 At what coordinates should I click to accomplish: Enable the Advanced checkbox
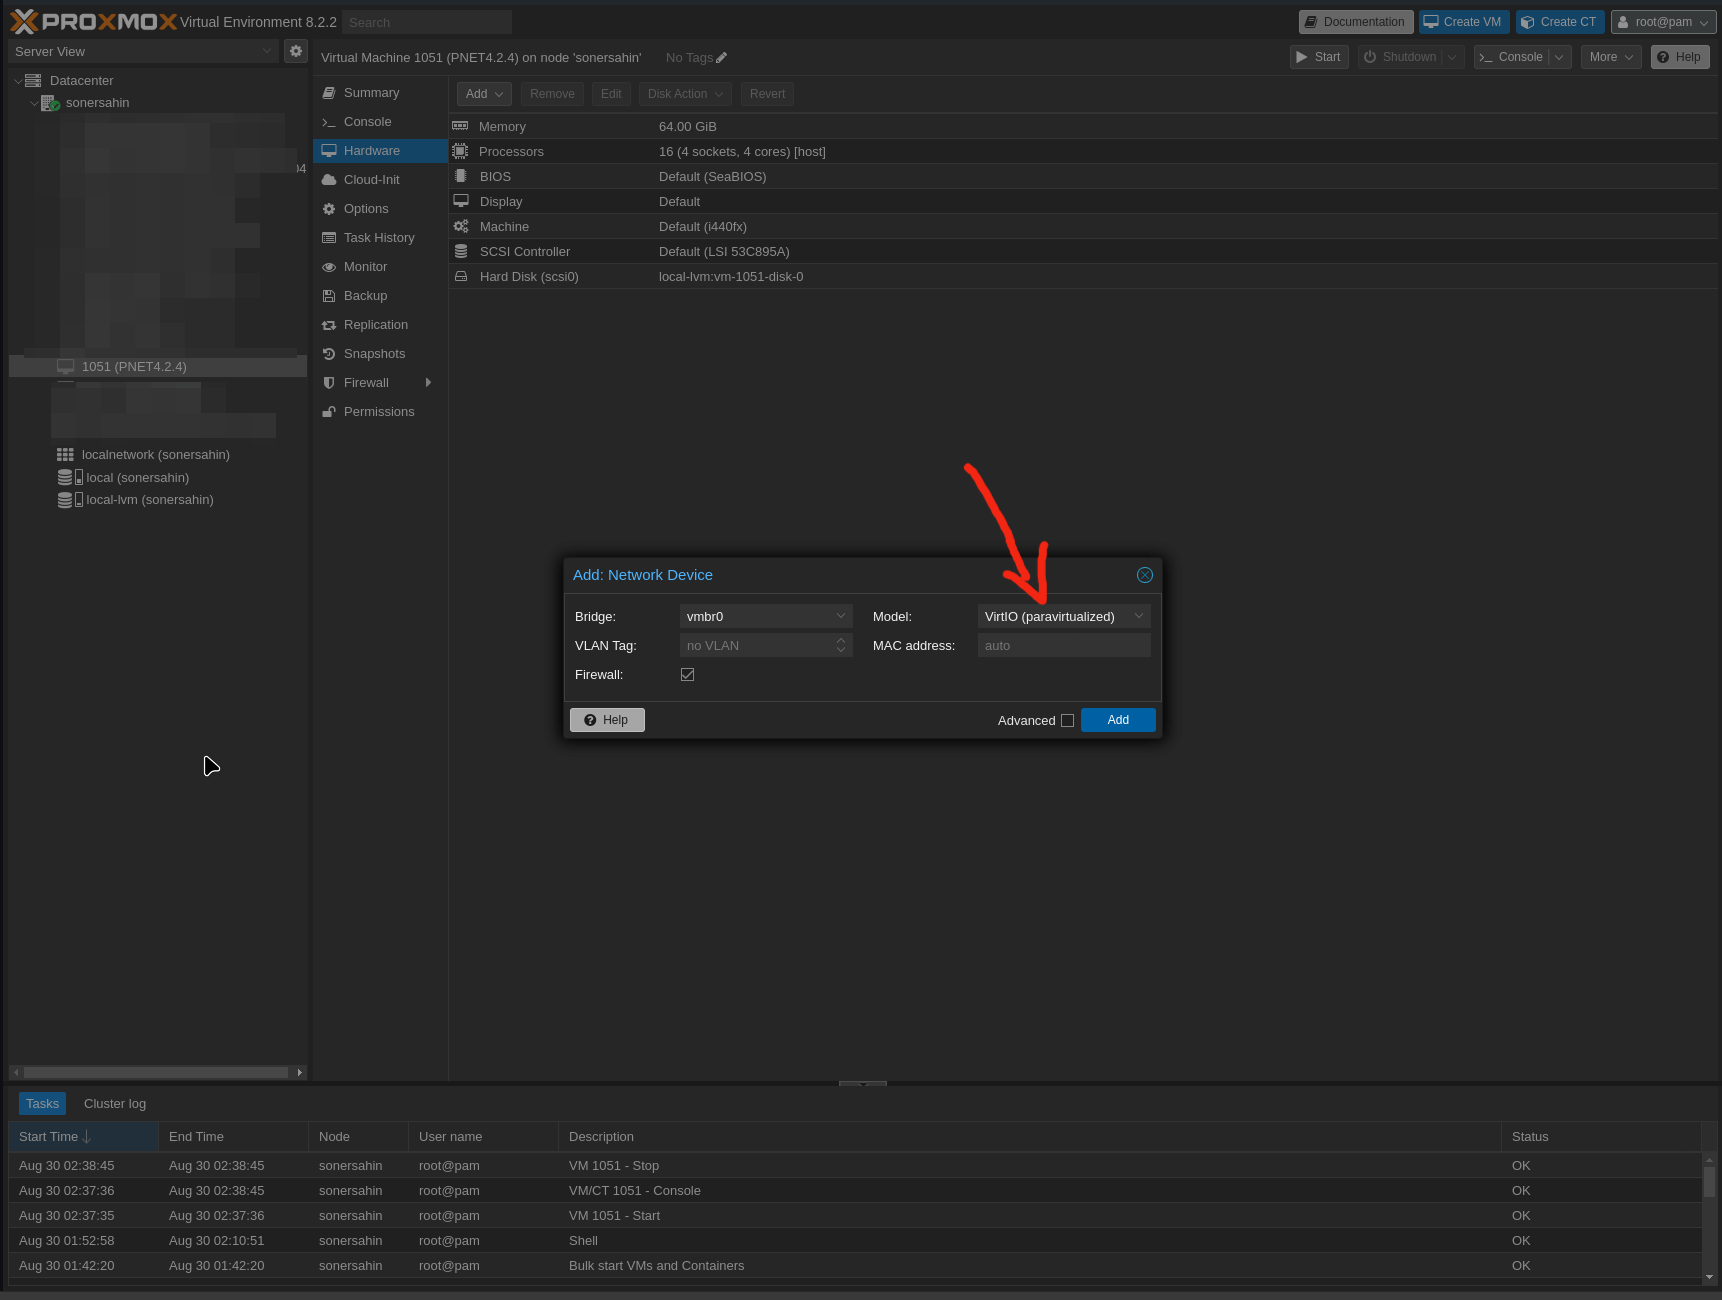(x=1068, y=721)
